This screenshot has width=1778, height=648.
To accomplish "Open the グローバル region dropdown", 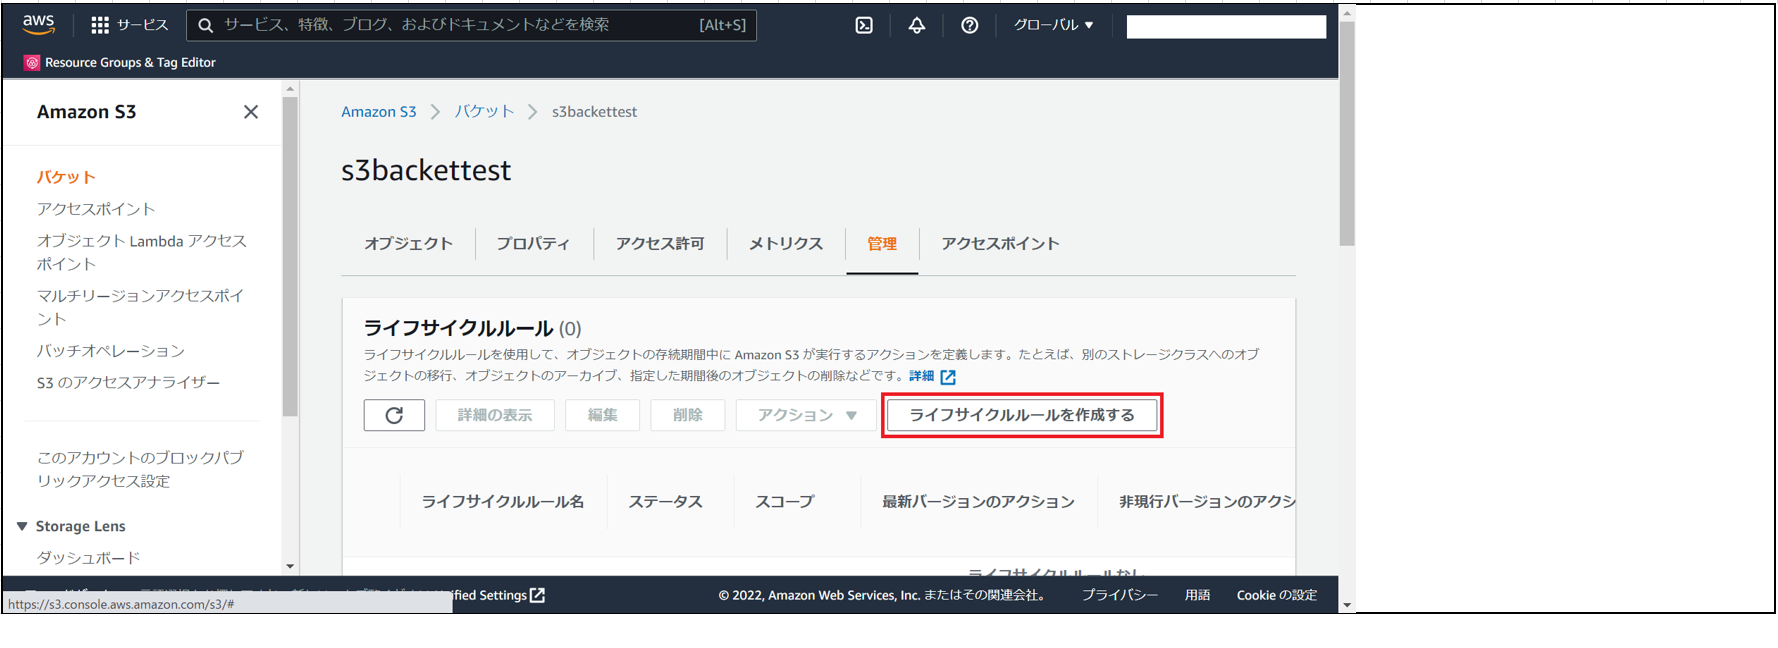I will pos(1054,25).
